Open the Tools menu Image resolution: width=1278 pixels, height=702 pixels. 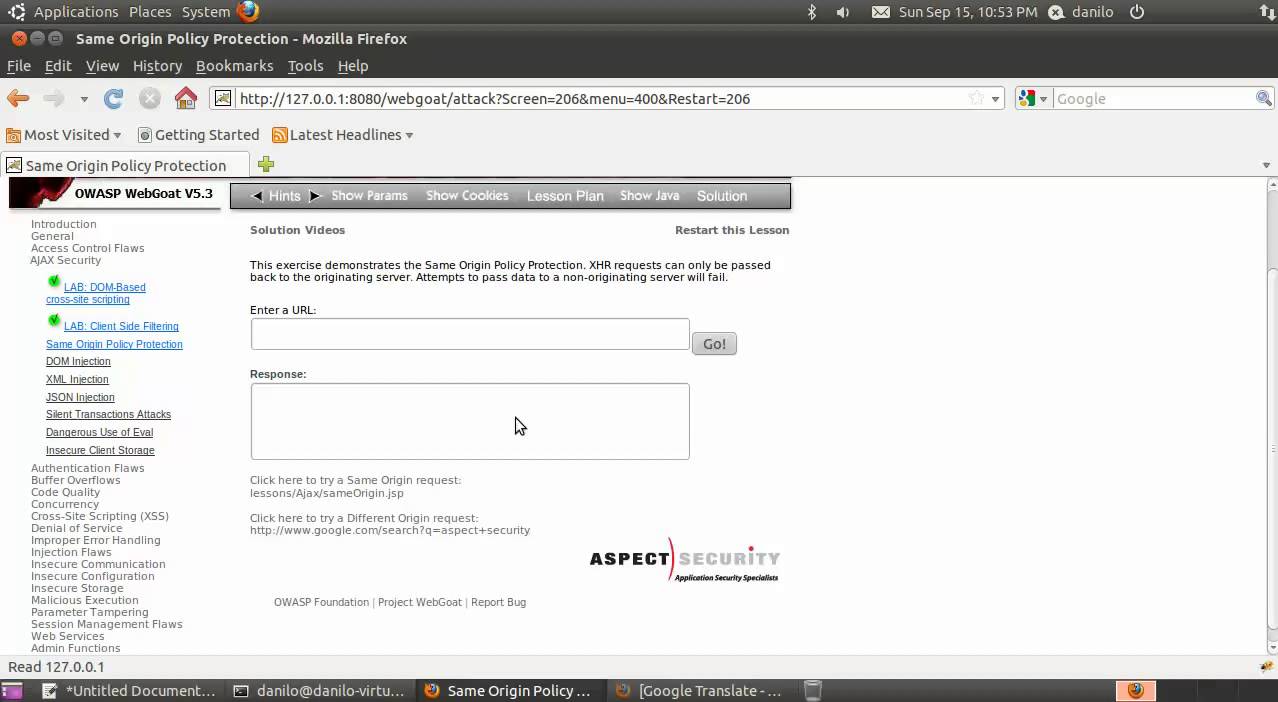click(305, 66)
